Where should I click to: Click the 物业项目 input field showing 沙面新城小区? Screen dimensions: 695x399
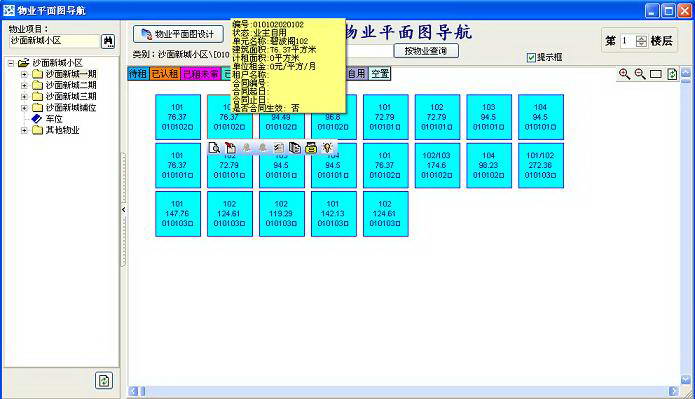click(x=55, y=41)
